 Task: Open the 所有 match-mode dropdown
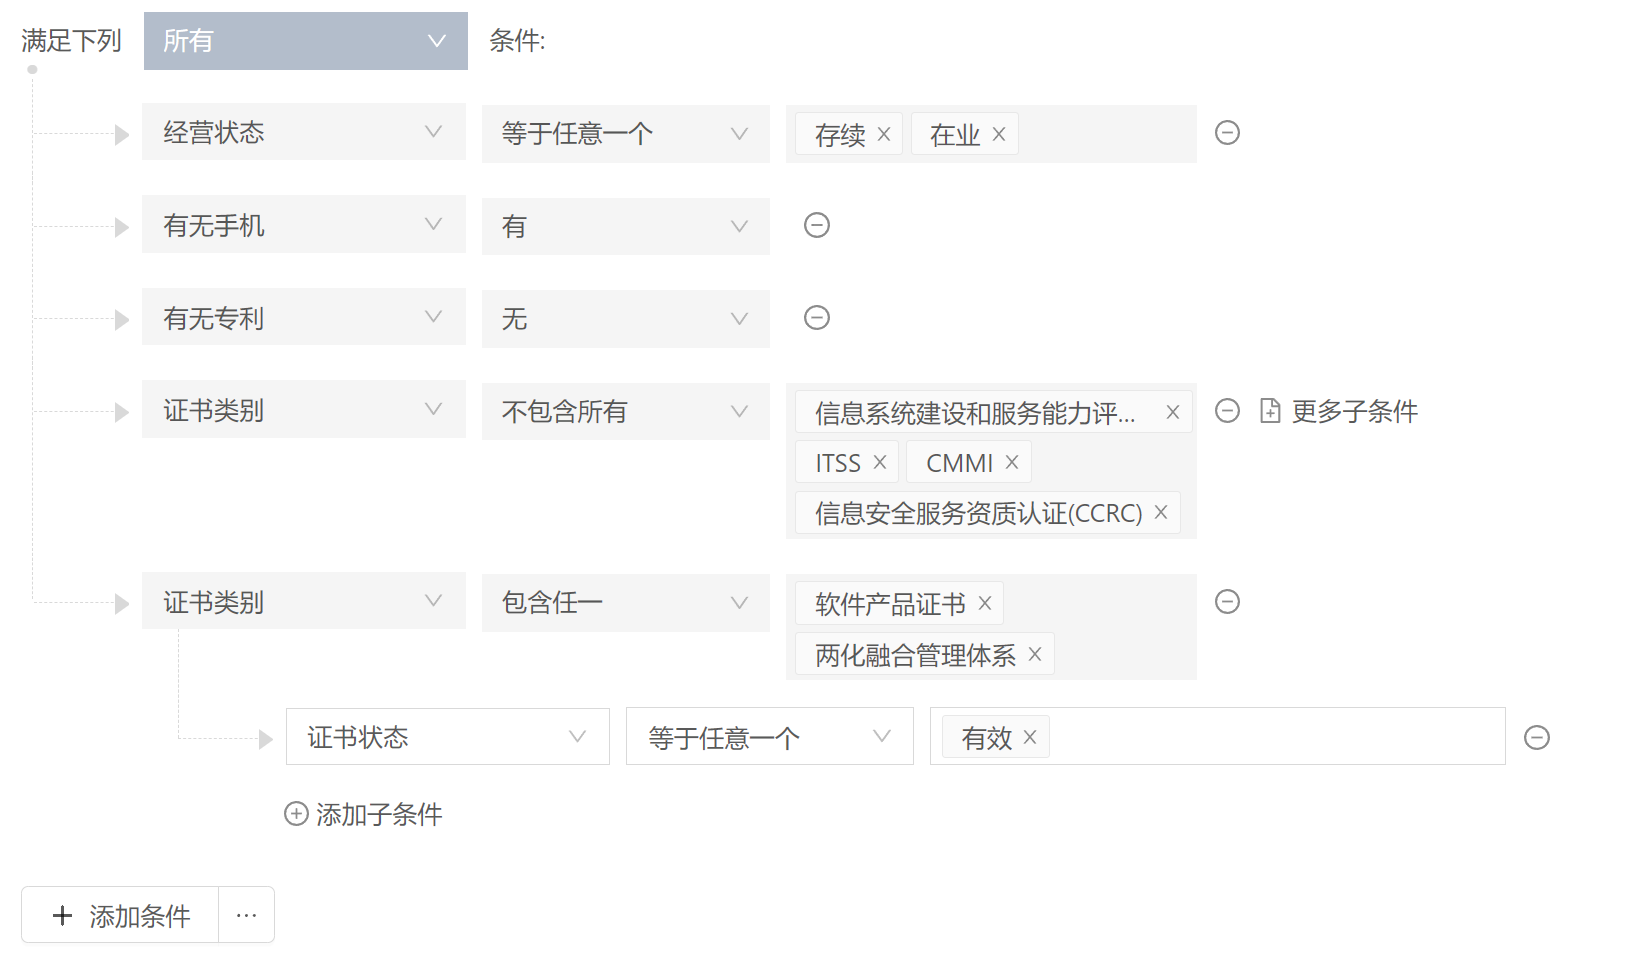(305, 41)
